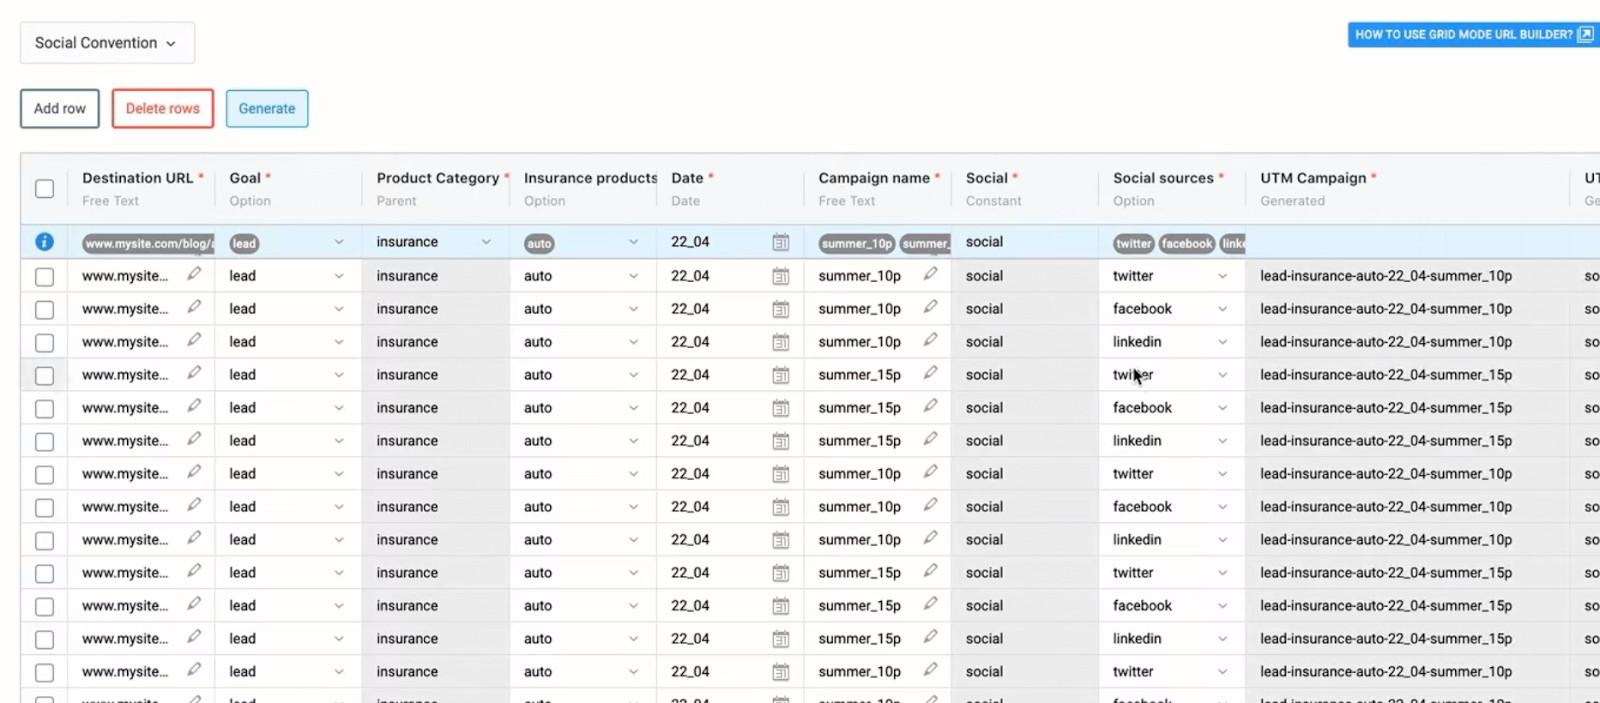This screenshot has height=703, width=1600.
Task: Click the Product Category column header
Action: point(436,188)
